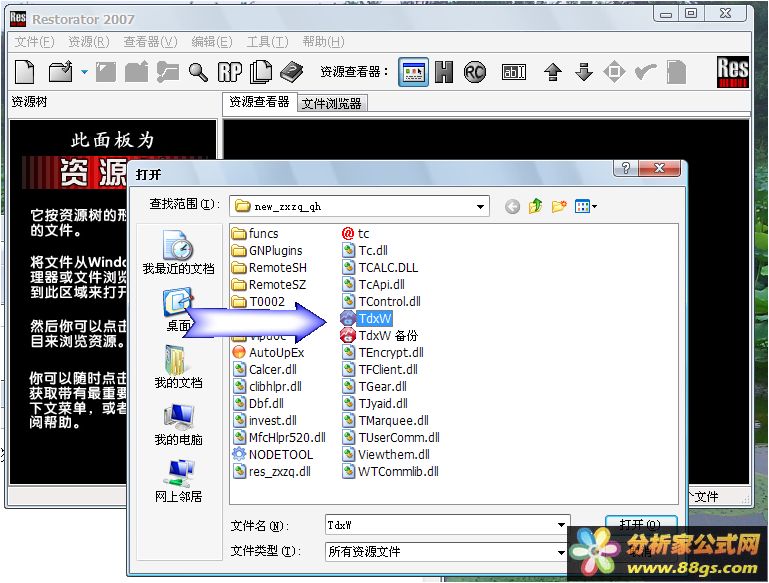
Task: Expand the 文件名 dropdown arrow
Action: coord(562,525)
